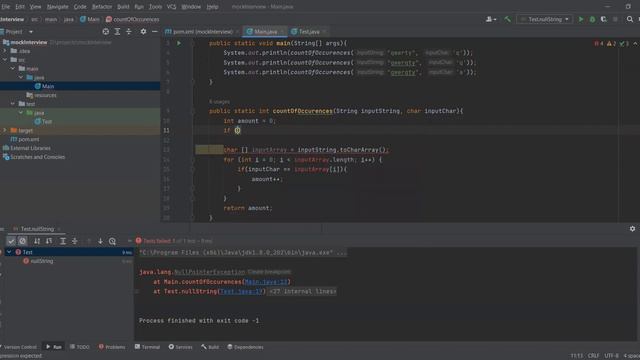The width and height of the screenshot is (640, 360).
Task: Sort tests by duration in the Run panel
Action: click(49, 241)
